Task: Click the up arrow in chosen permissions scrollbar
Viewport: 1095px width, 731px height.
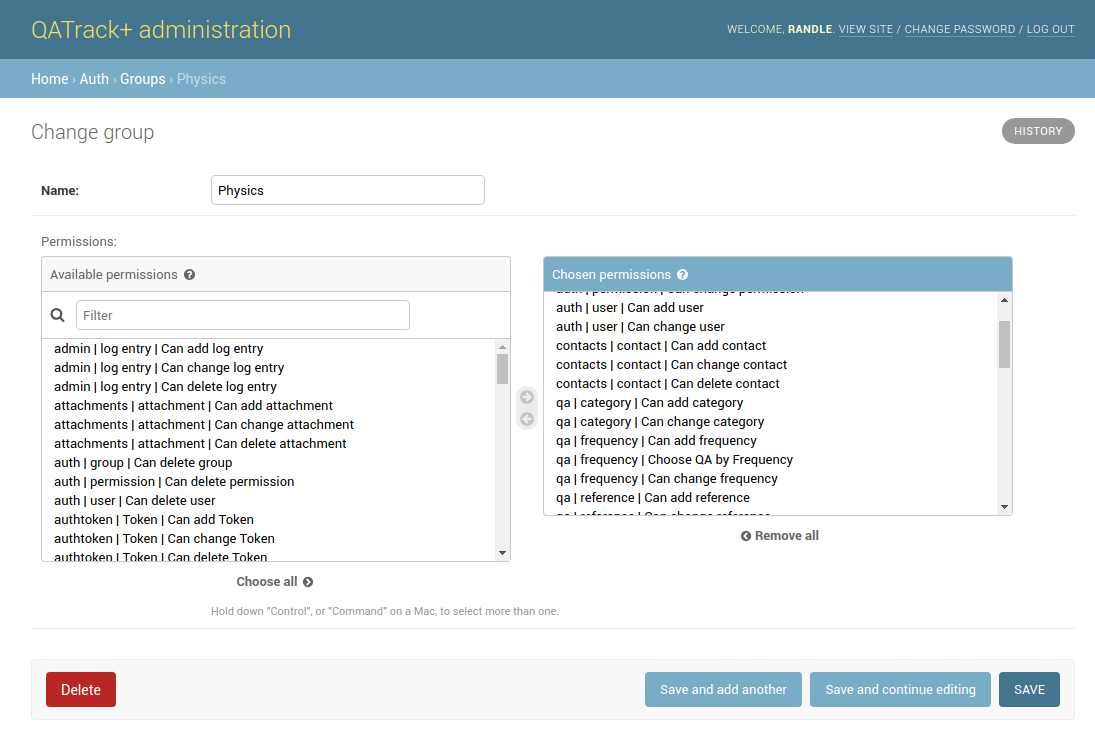Action: (1004, 300)
